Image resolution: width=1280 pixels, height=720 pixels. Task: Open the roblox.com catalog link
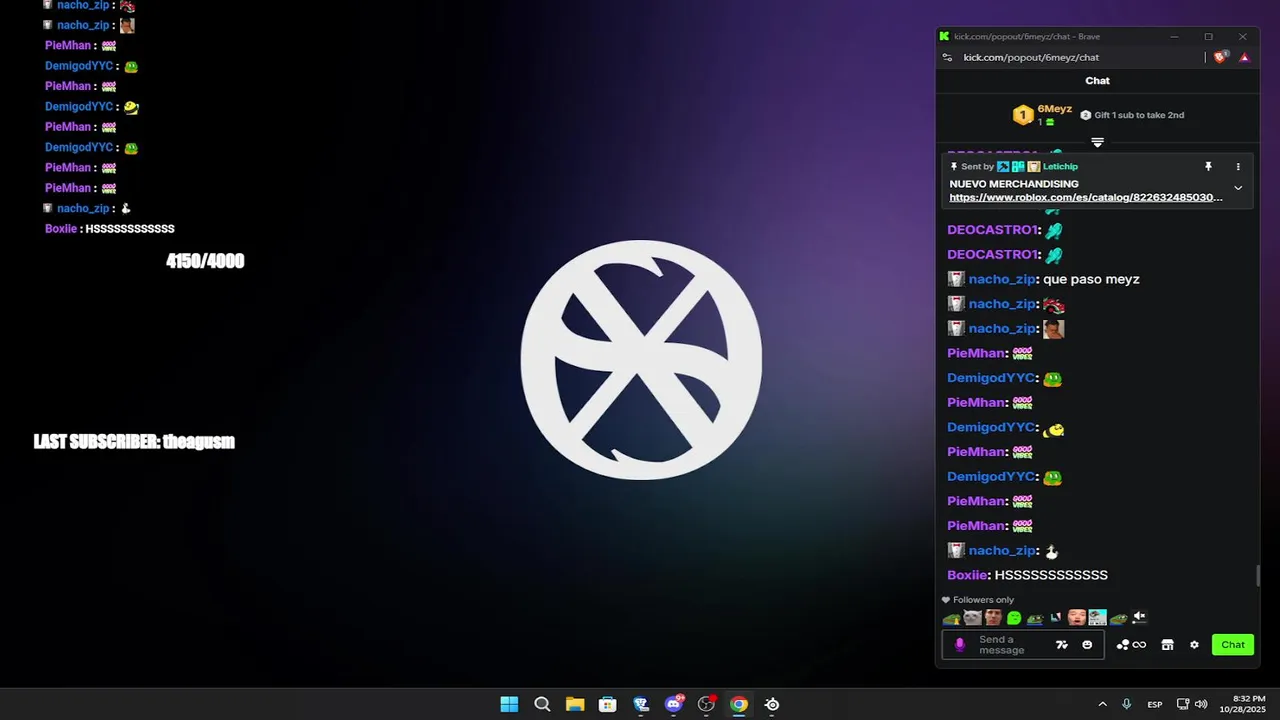click(1086, 197)
